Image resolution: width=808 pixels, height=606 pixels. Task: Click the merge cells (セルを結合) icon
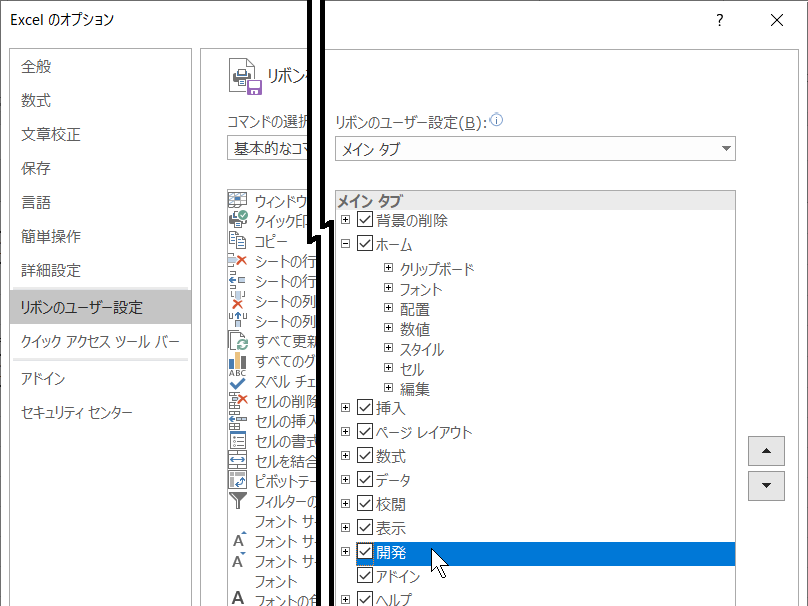coord(238,460)
